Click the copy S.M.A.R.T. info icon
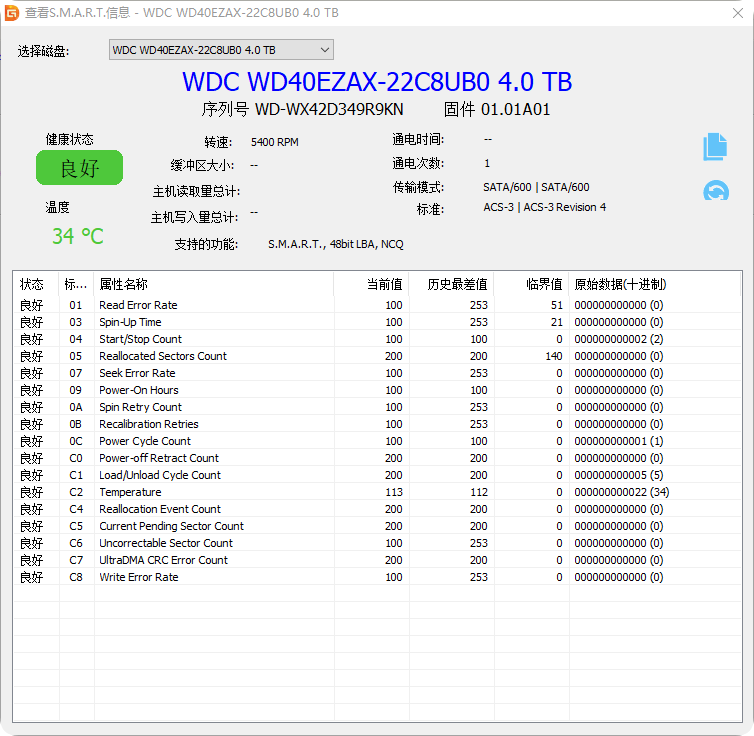The width and height of the screenshot is (754, 736). pos(715,147)
